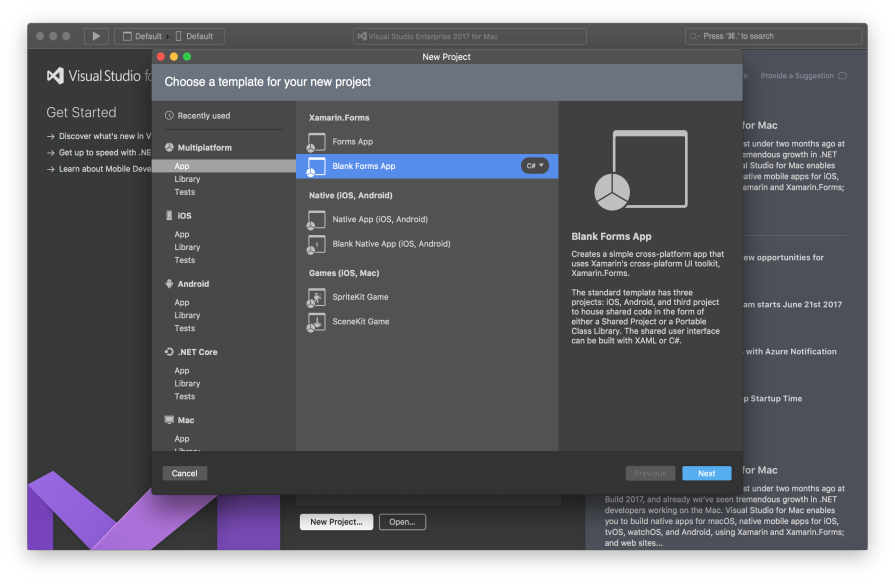
Task: Select .NET Core App category
Action: coord(182,370)
